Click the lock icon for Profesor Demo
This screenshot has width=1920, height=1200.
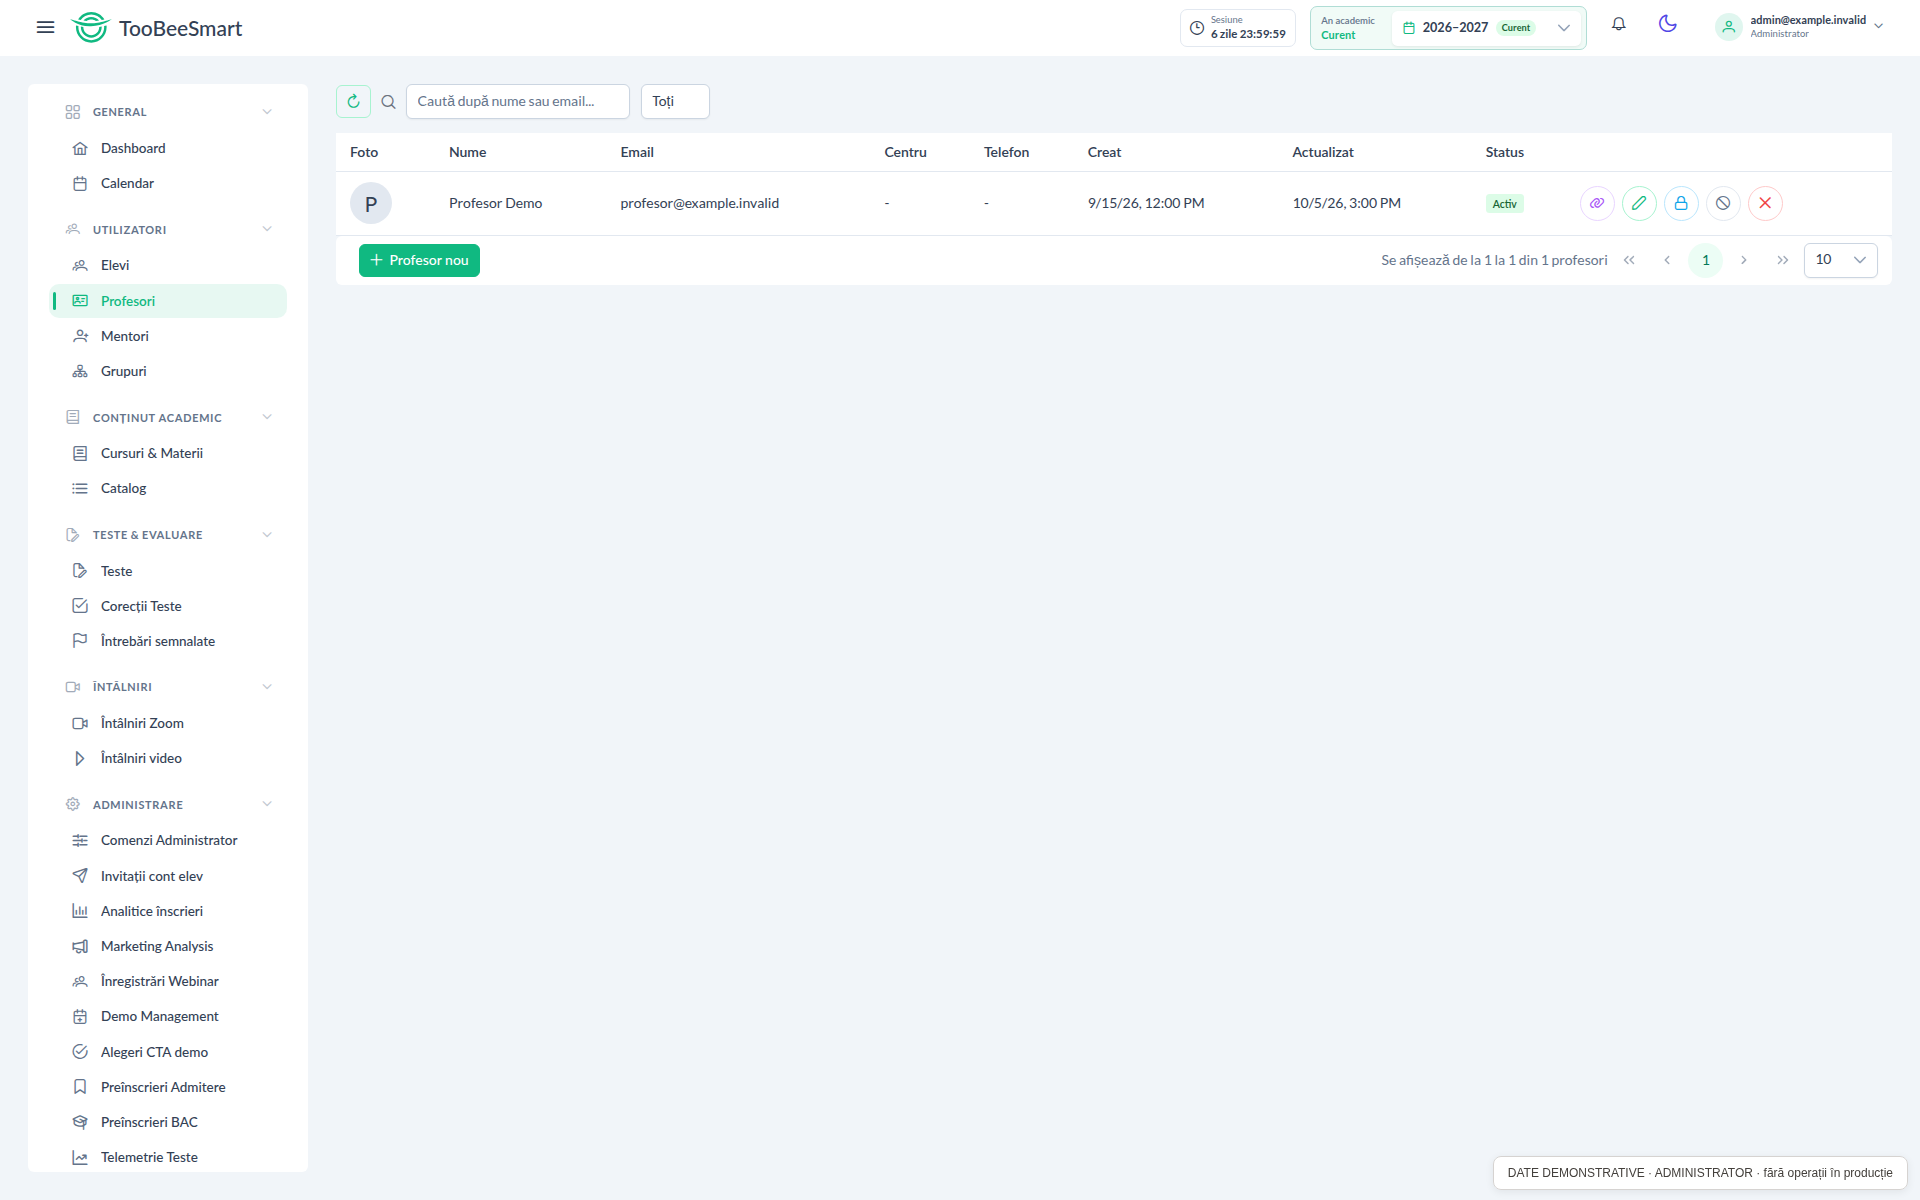pyautogui.click(x=1681, y=203)
